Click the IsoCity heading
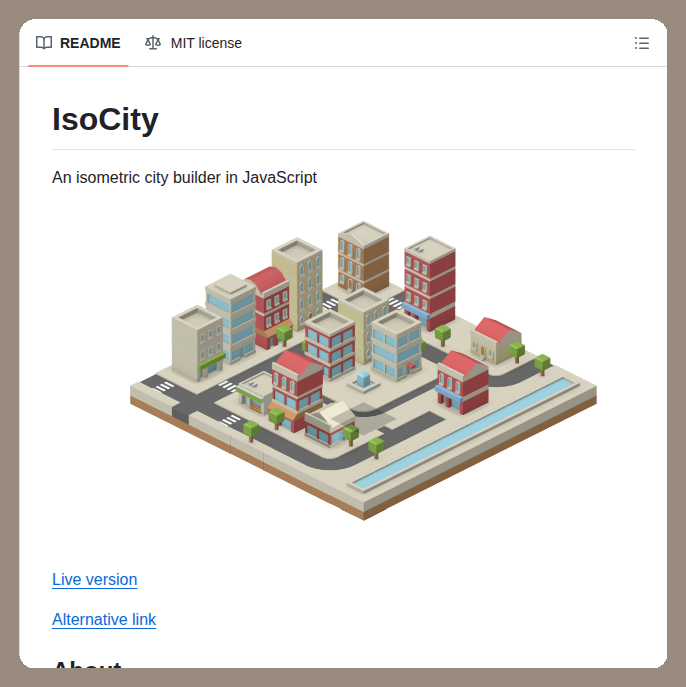The height and width of the screenshot is (687, 686). [x=105, y=119]
